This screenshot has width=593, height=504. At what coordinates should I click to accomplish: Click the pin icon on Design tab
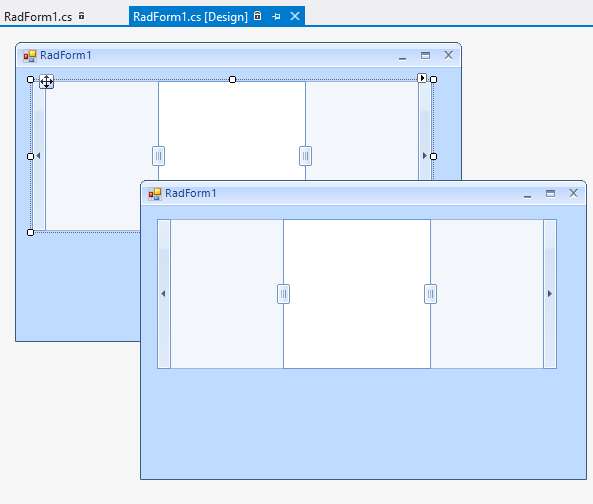click(x=276, y=16)
